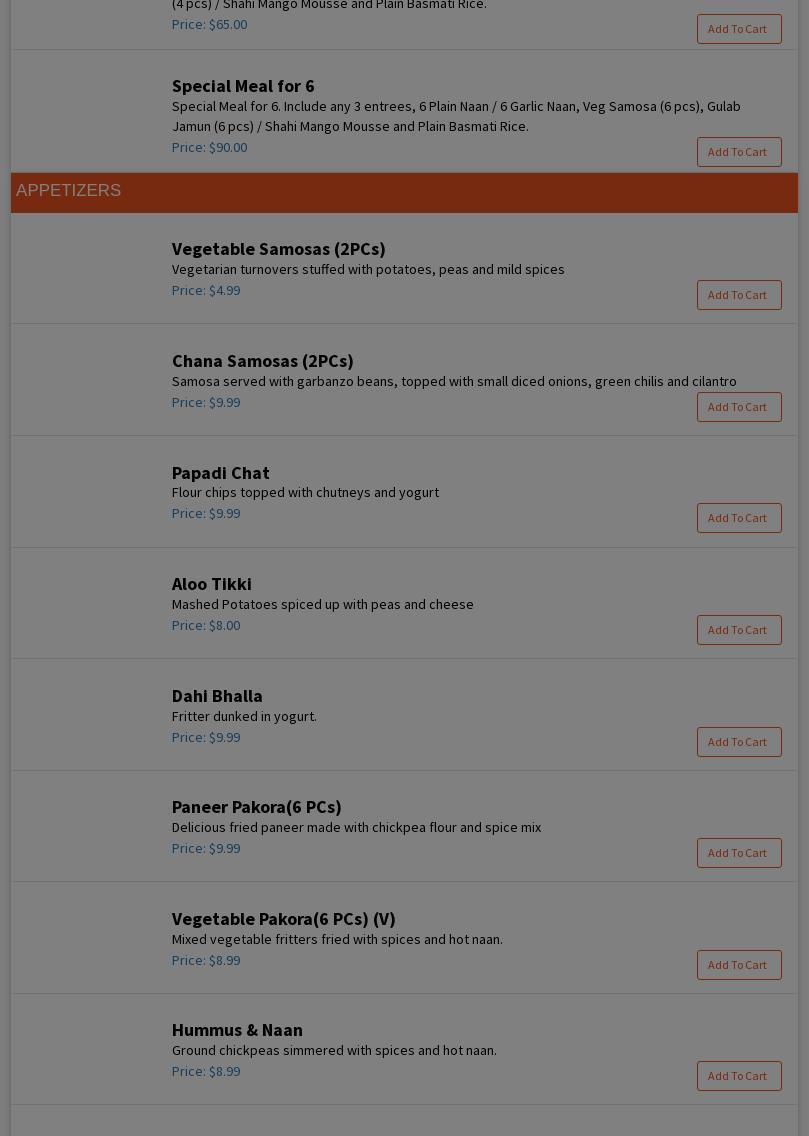Viewport: 809px width, 1136px height.
Task: Add Chana Samosas to the cart
Action: (x=739, y=407)
